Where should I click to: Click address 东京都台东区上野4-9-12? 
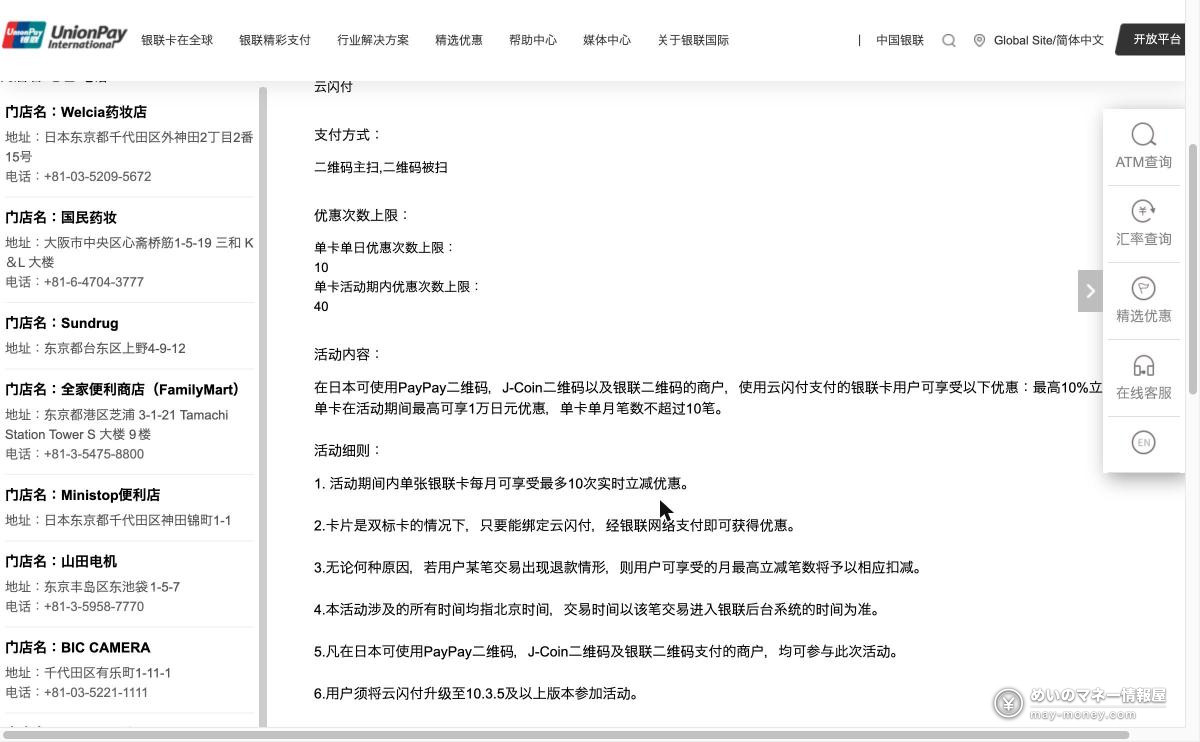click(x=115, y=348)
